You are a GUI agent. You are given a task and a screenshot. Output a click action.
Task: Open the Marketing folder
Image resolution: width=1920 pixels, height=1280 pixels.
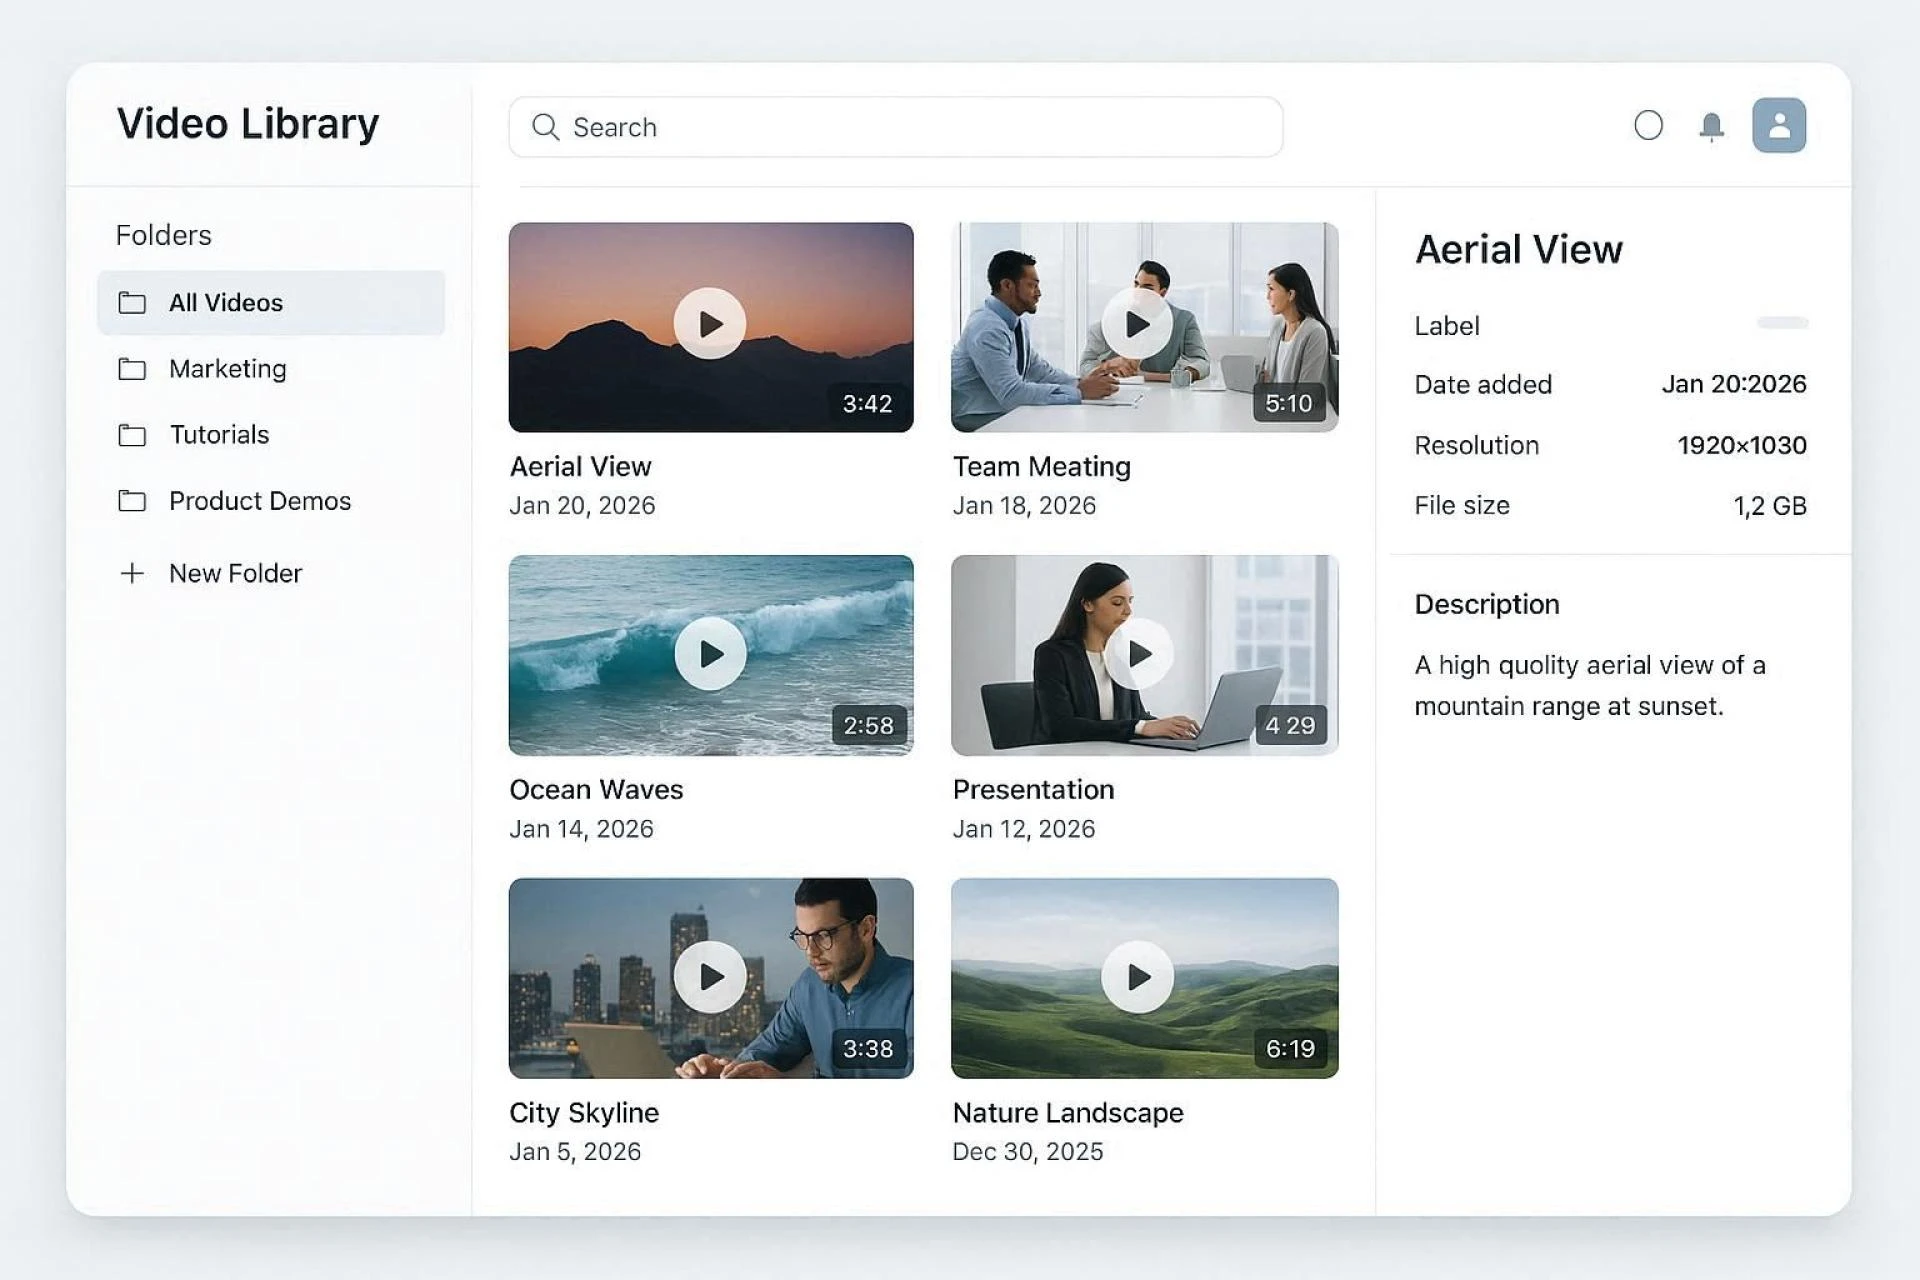(228, 369)
